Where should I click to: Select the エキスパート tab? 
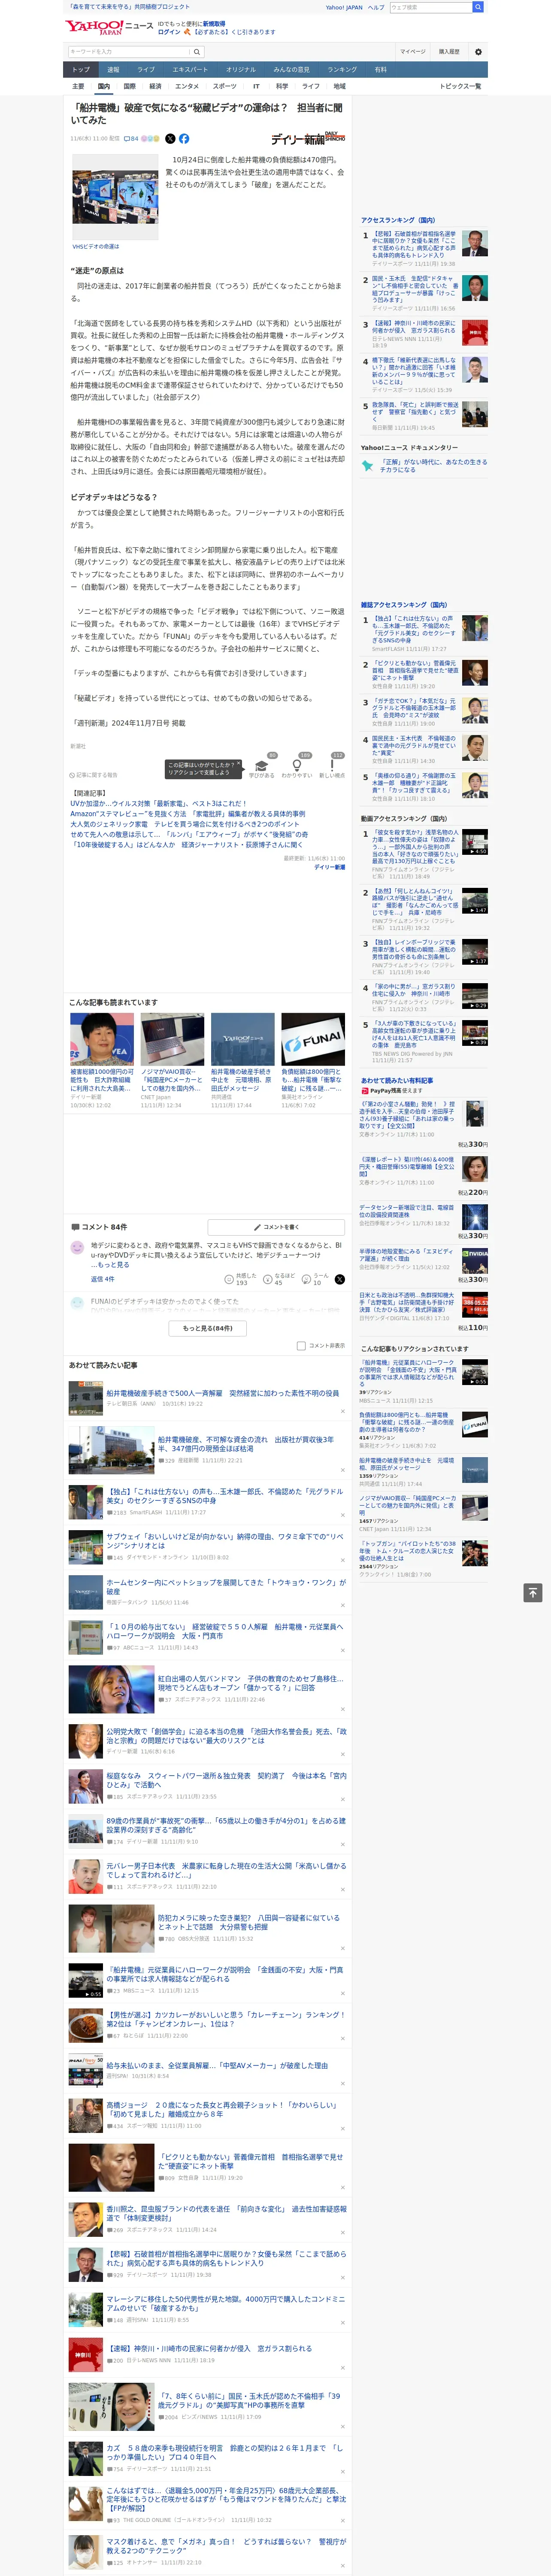(190, 69)
